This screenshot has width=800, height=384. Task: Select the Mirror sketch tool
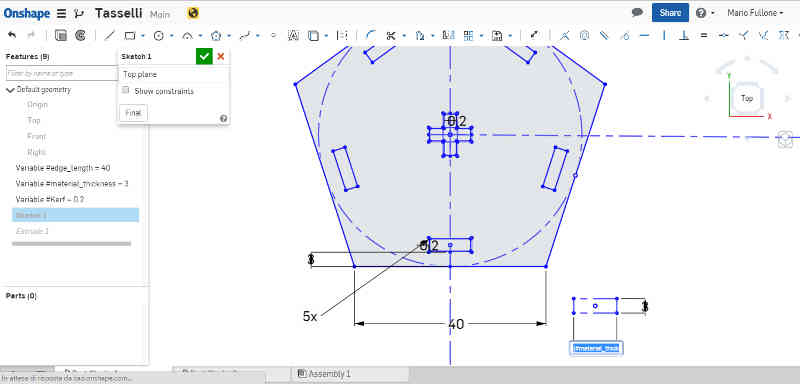448,36
